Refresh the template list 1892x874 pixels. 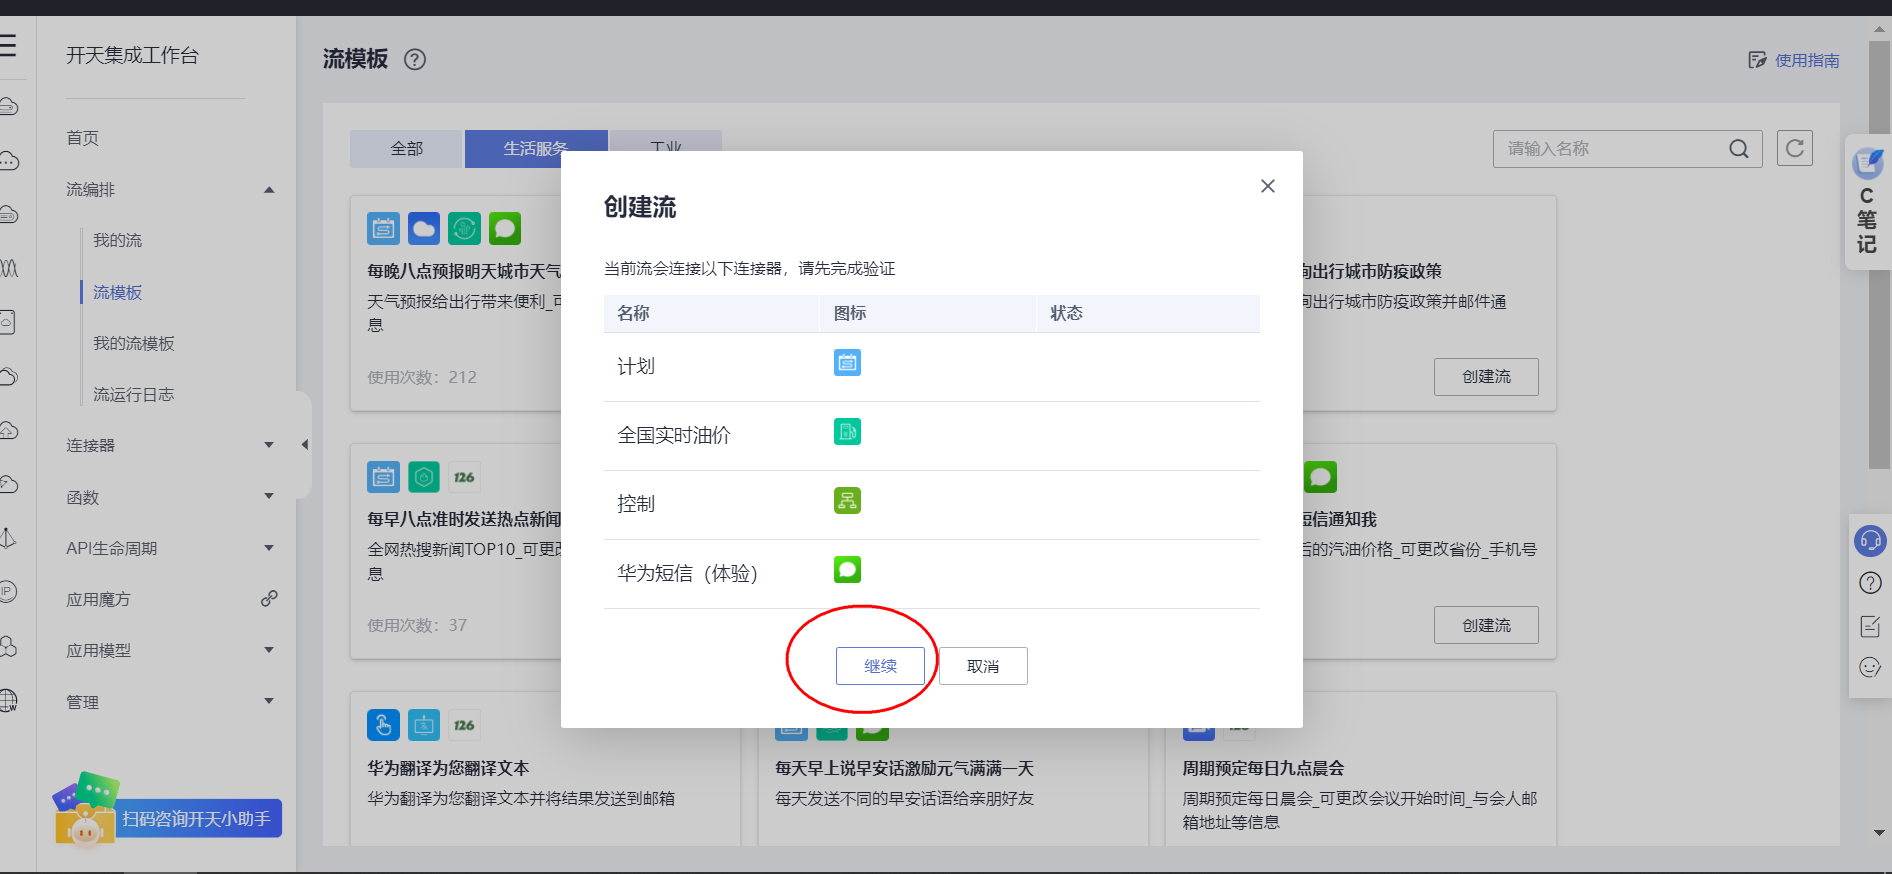coord(1795,148)
